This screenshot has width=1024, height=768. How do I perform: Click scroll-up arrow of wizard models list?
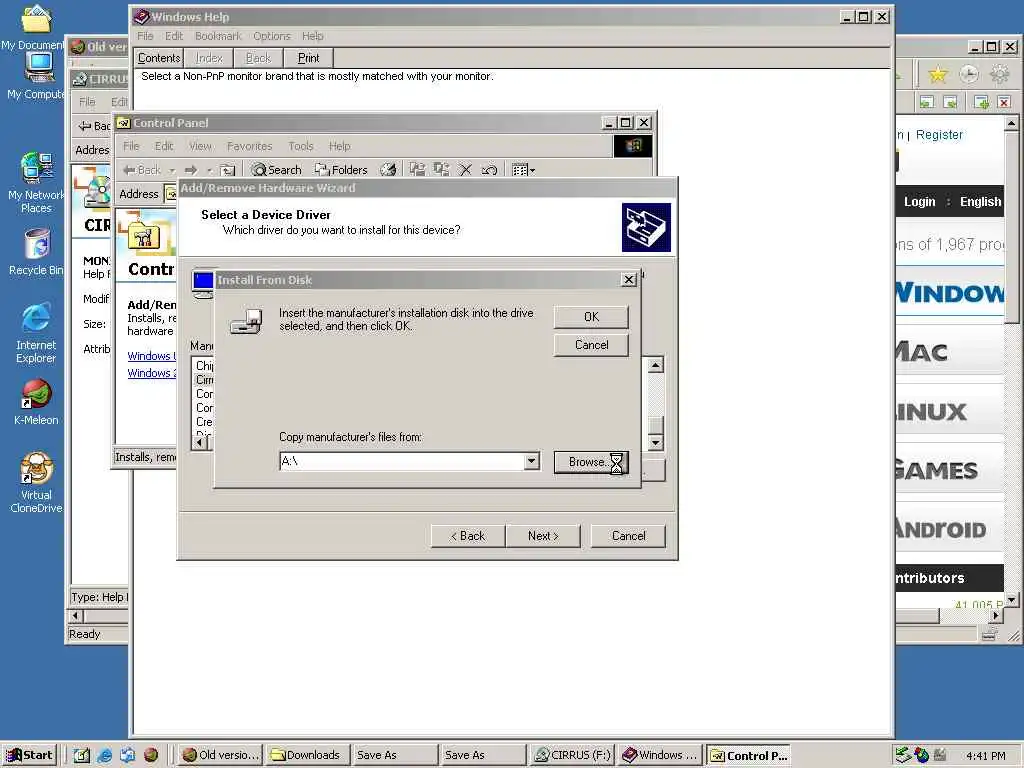point(656,364)
